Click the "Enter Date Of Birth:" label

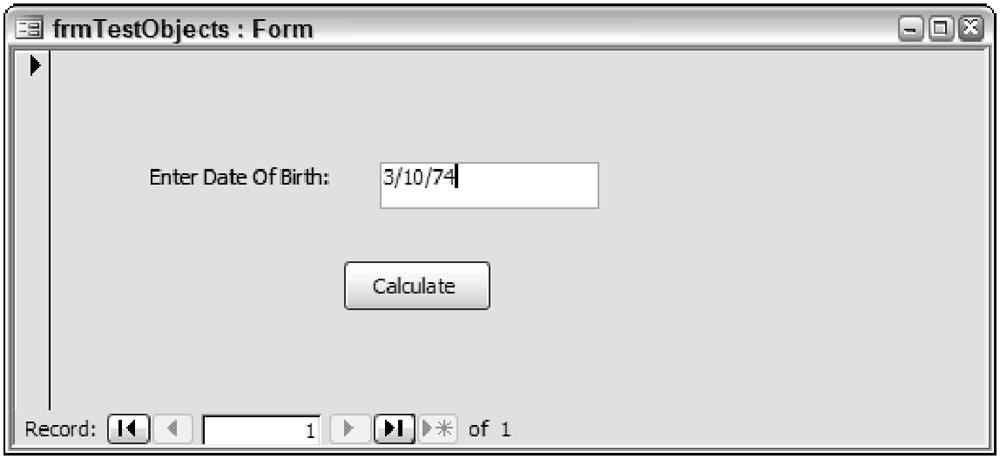[240, 177]
